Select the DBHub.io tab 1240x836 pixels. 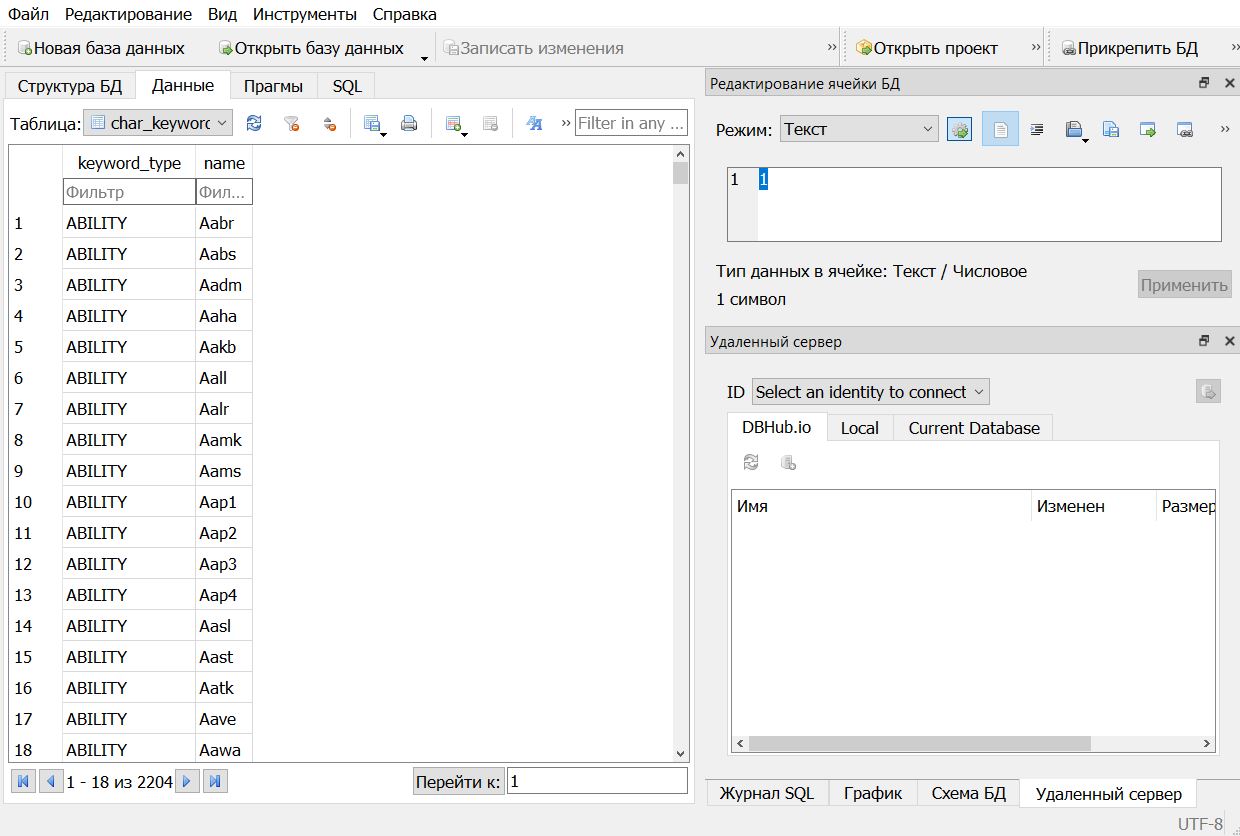click(777, 427)
